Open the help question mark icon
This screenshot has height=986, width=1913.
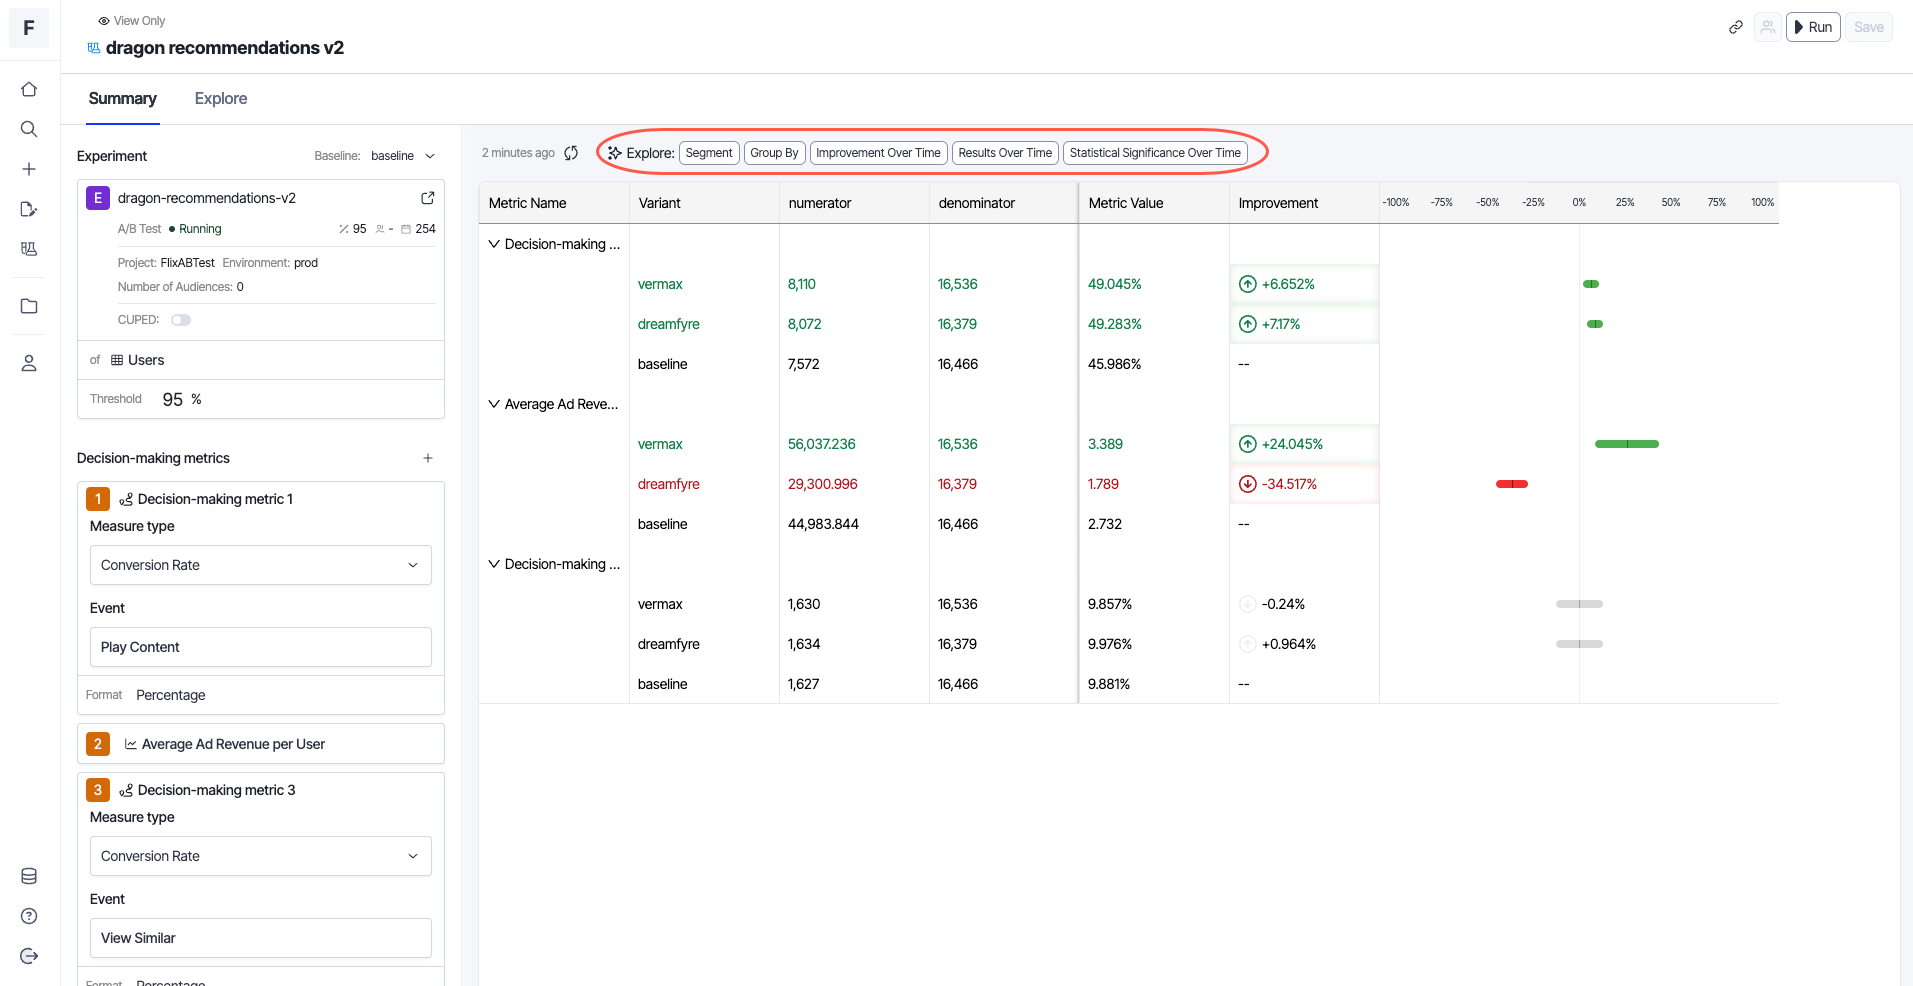pyautogui.click(x=29, y=916)
